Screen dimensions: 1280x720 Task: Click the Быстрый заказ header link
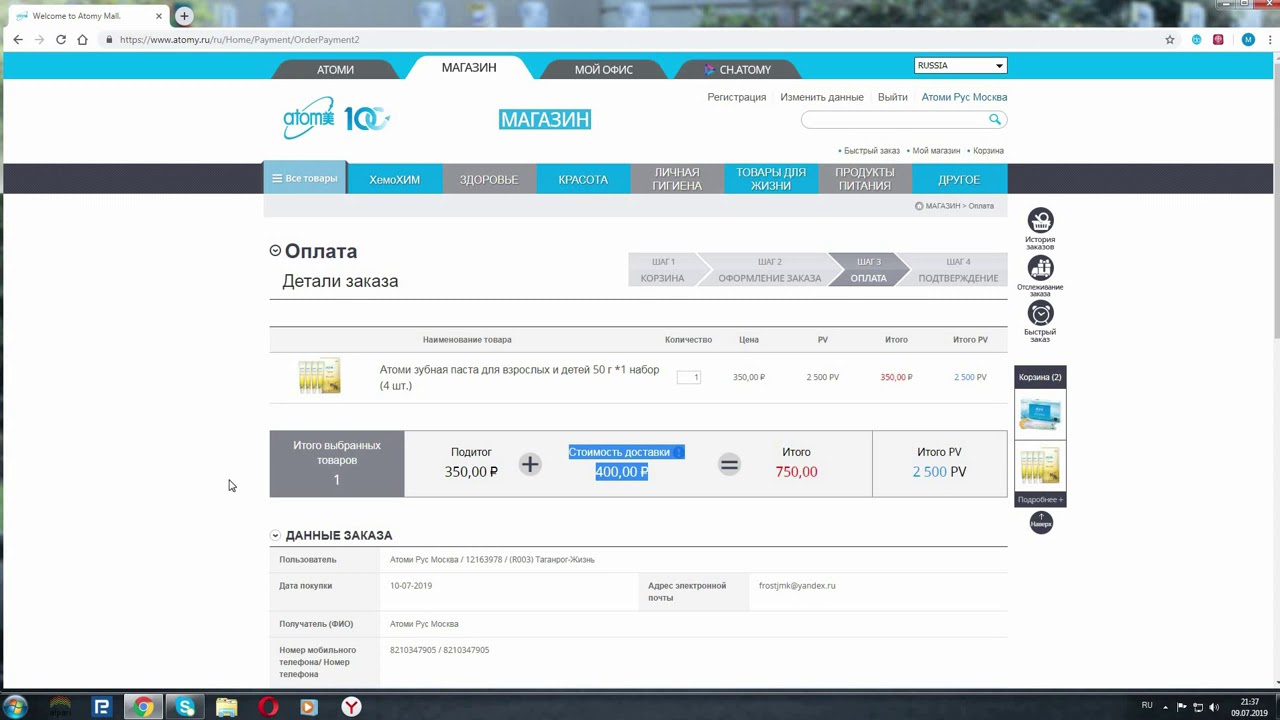click(872, 151)
